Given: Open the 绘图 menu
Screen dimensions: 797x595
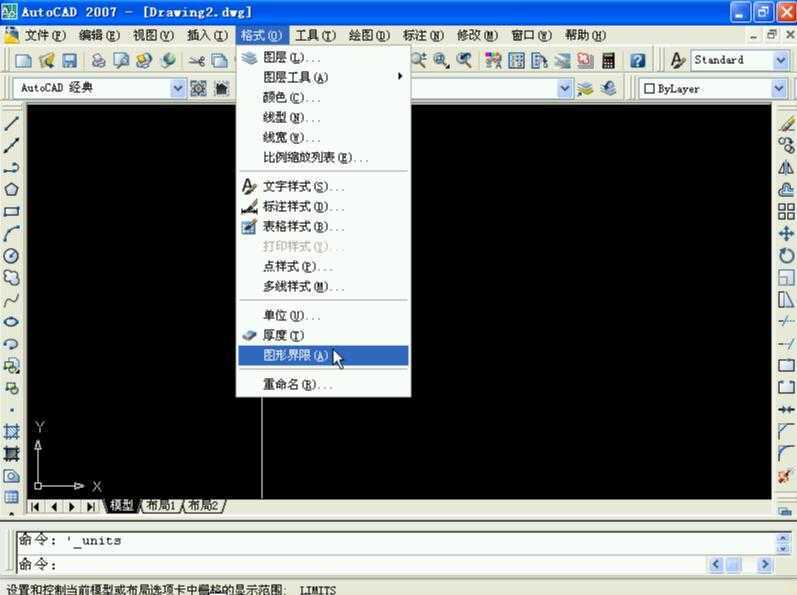Looking at the screenshot, I should pos(369,35).
